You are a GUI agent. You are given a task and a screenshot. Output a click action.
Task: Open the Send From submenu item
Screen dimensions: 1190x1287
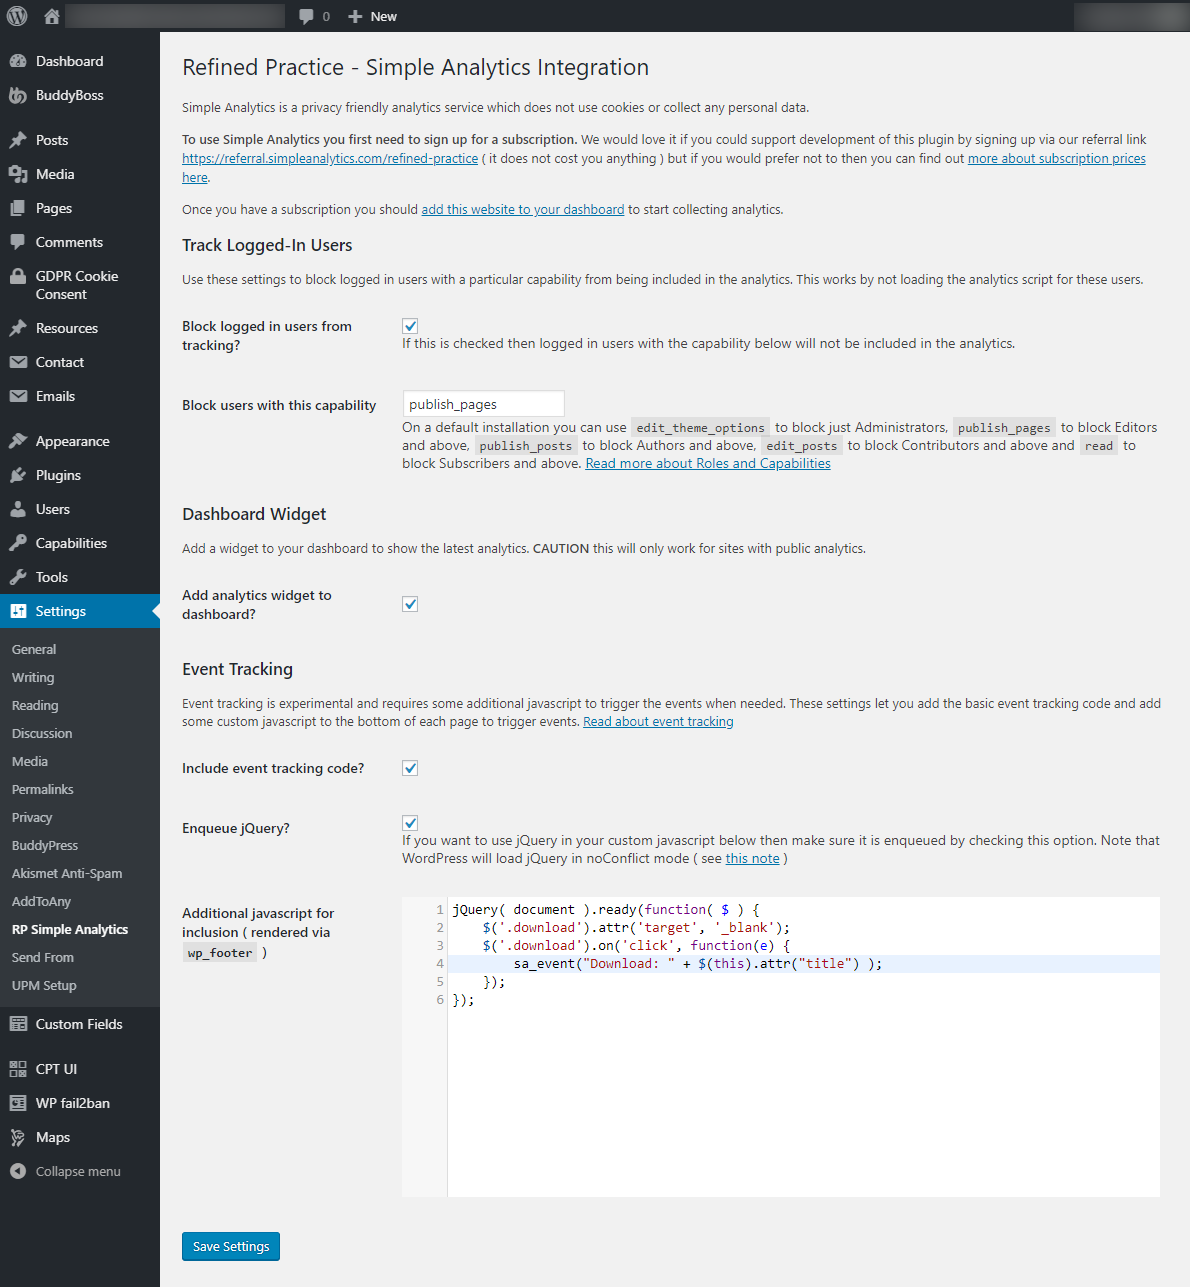tap(43, 957)
